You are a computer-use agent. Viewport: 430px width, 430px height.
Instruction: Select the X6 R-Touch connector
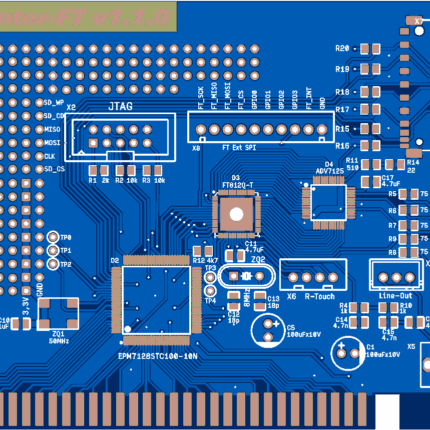click(x=313, y=274)
